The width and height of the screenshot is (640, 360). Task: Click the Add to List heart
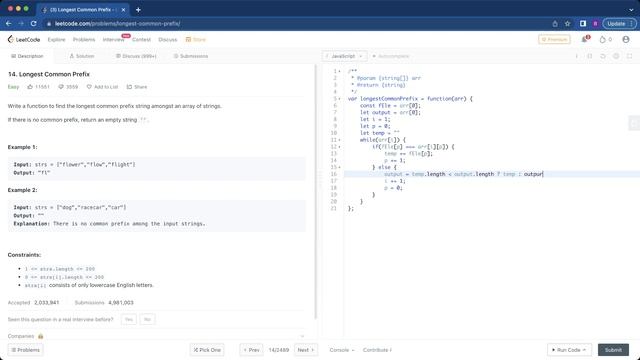point(89,87)
